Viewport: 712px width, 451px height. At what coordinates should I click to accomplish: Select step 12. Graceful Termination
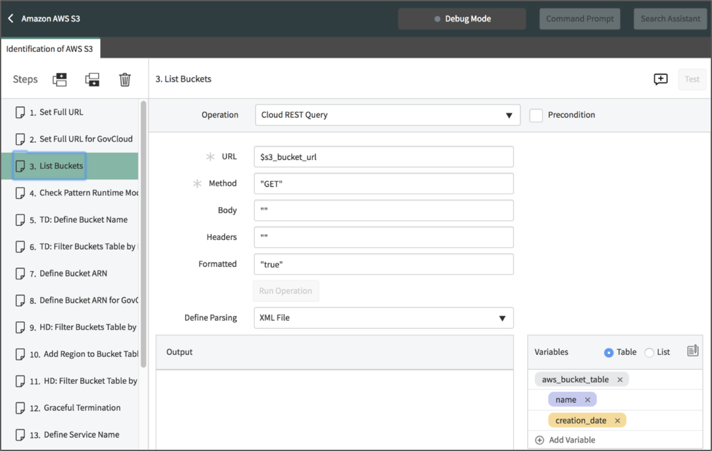pos(70,408)
